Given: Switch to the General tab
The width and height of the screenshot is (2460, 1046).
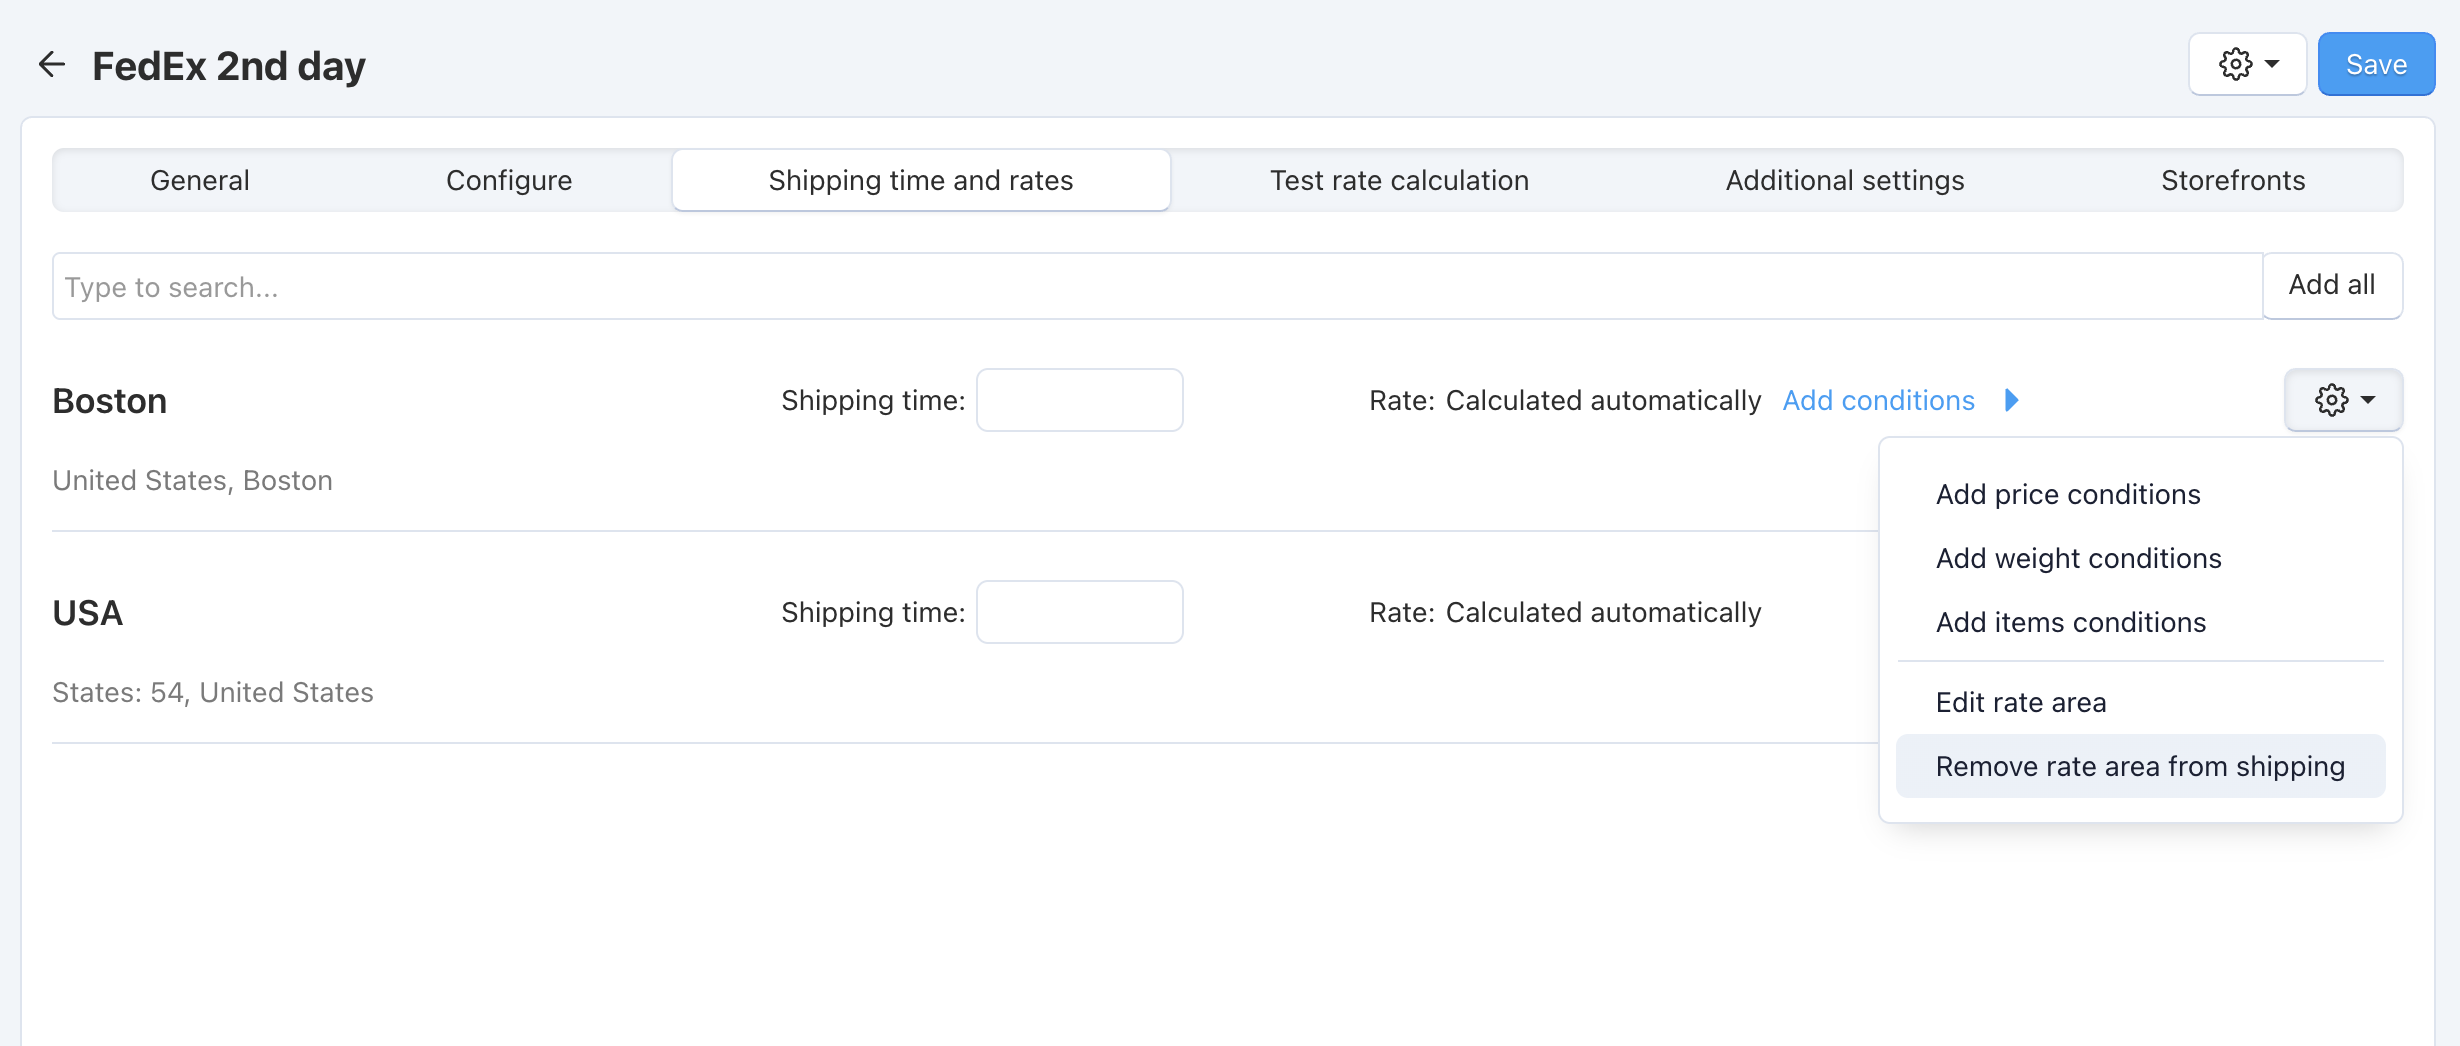Looking at the screenshot, I should (200, 180).
